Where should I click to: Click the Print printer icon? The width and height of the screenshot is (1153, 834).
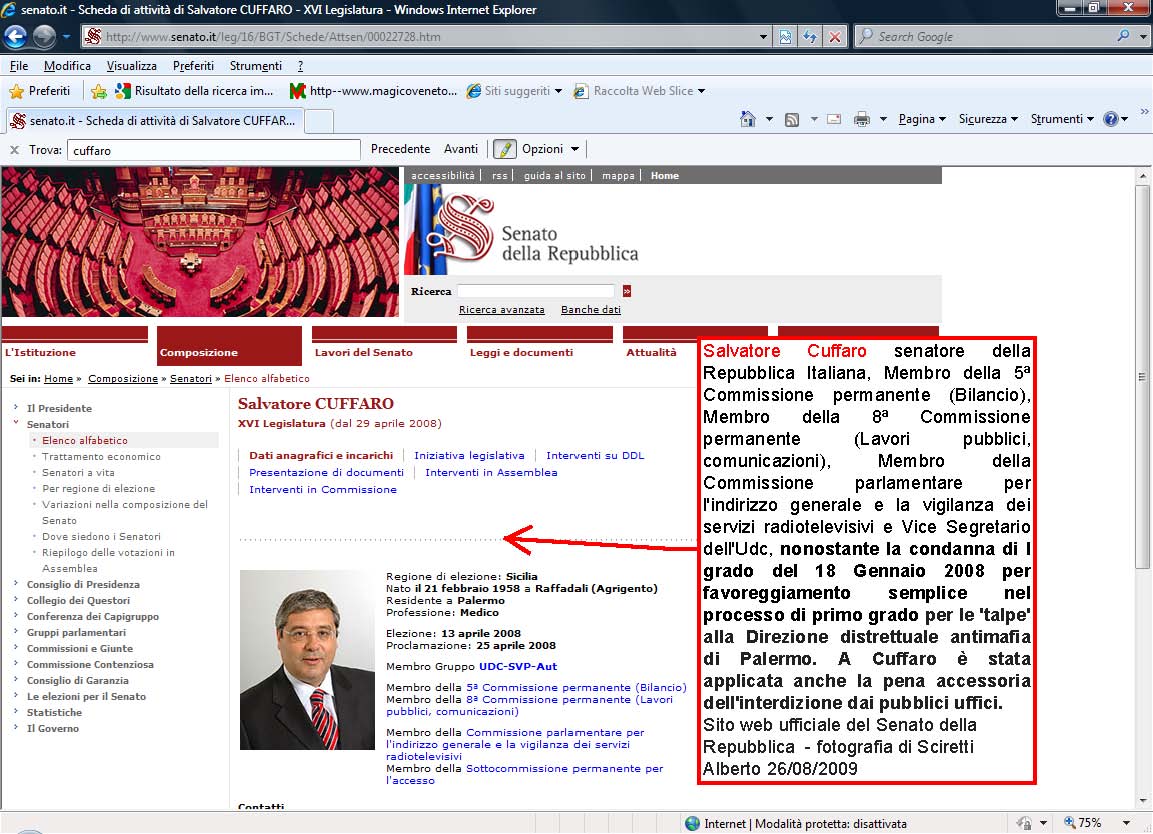[x=862, y=119]
